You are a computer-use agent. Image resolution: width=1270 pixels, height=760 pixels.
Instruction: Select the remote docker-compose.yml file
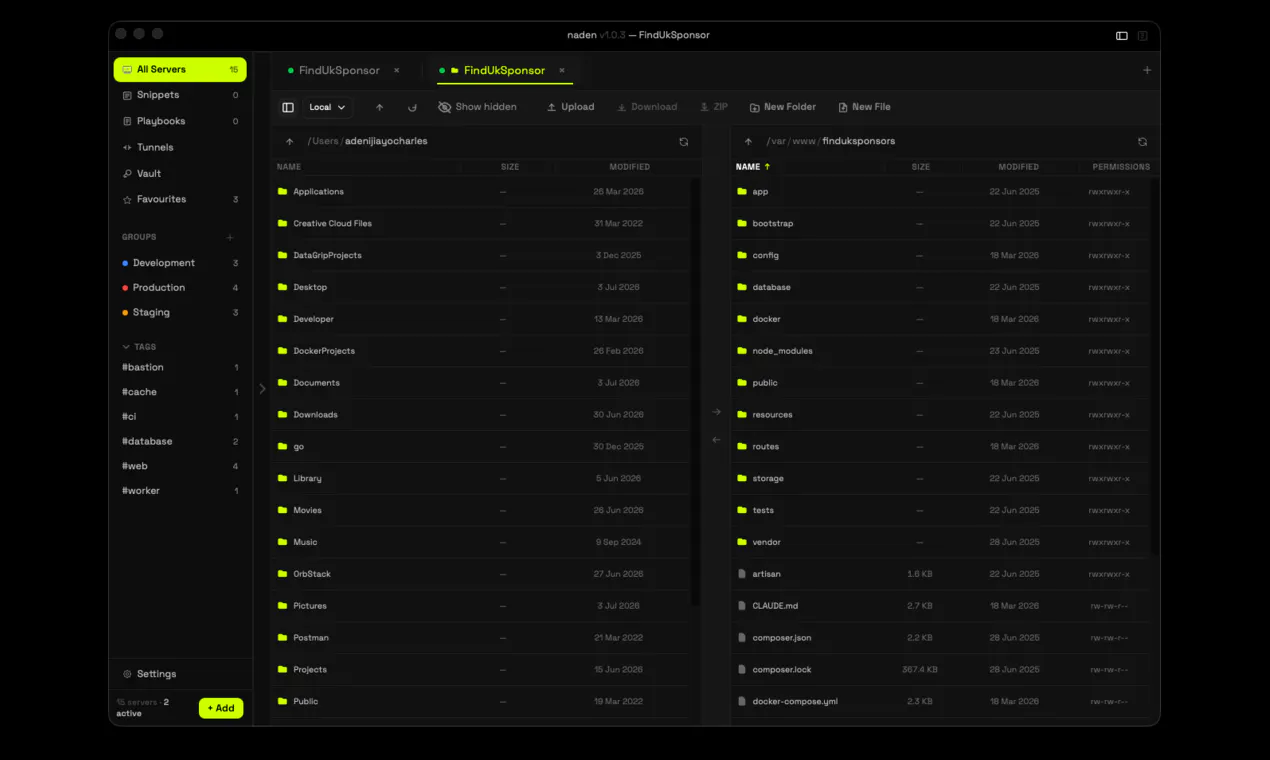click(x=940, y=701)
